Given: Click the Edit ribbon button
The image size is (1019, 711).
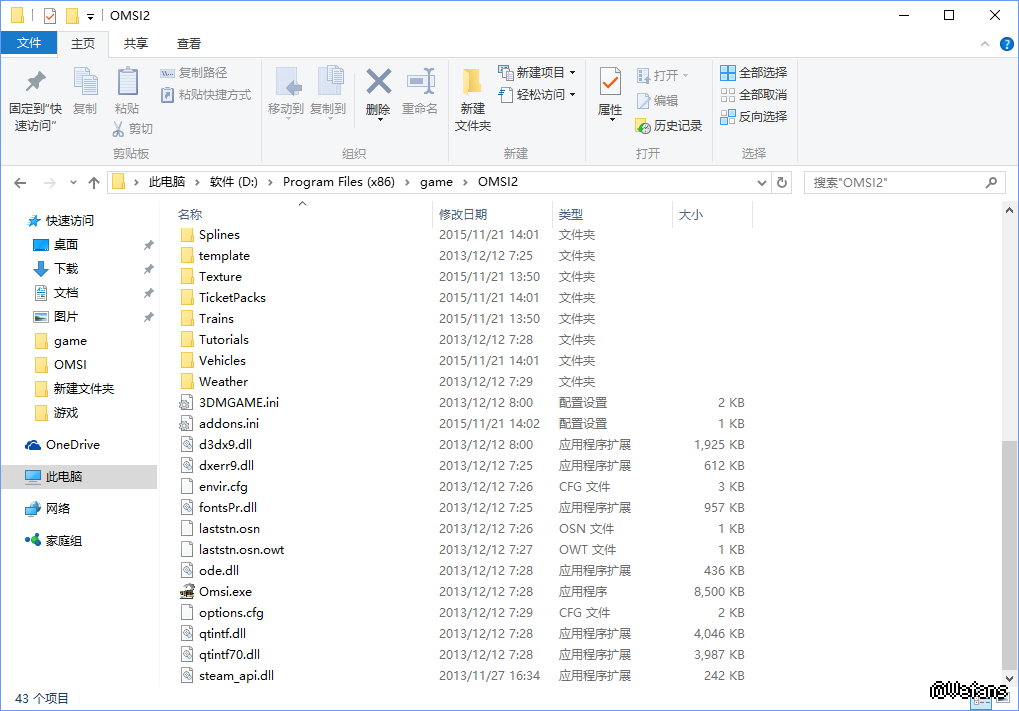Looking at the screenshot, I should tap(657, 101).
